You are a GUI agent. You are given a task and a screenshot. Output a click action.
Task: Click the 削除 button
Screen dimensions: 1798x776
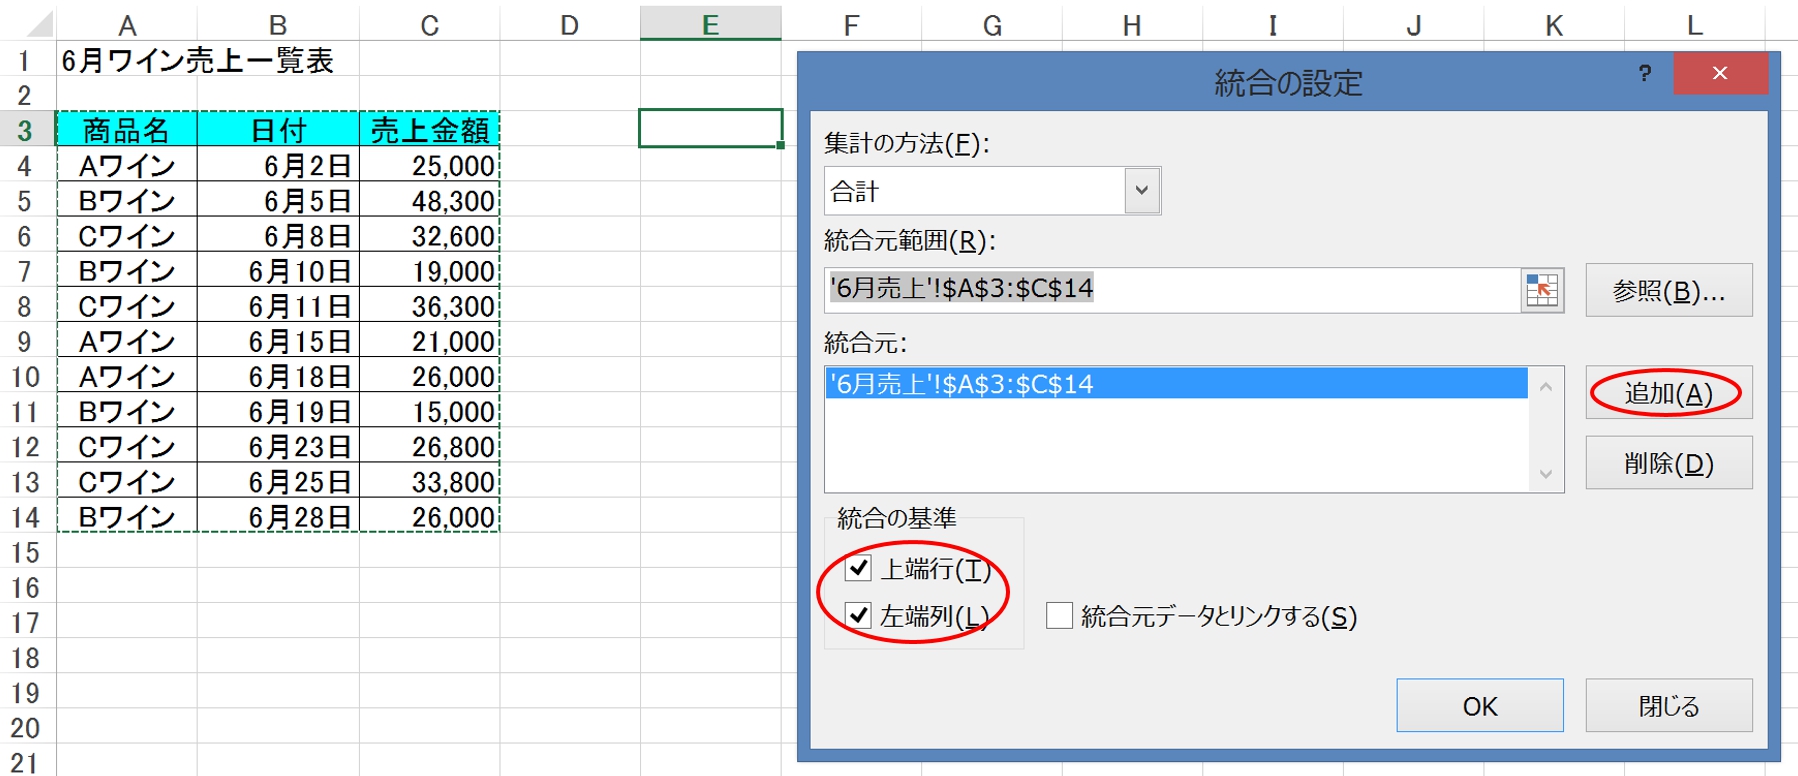point(1668,463)
